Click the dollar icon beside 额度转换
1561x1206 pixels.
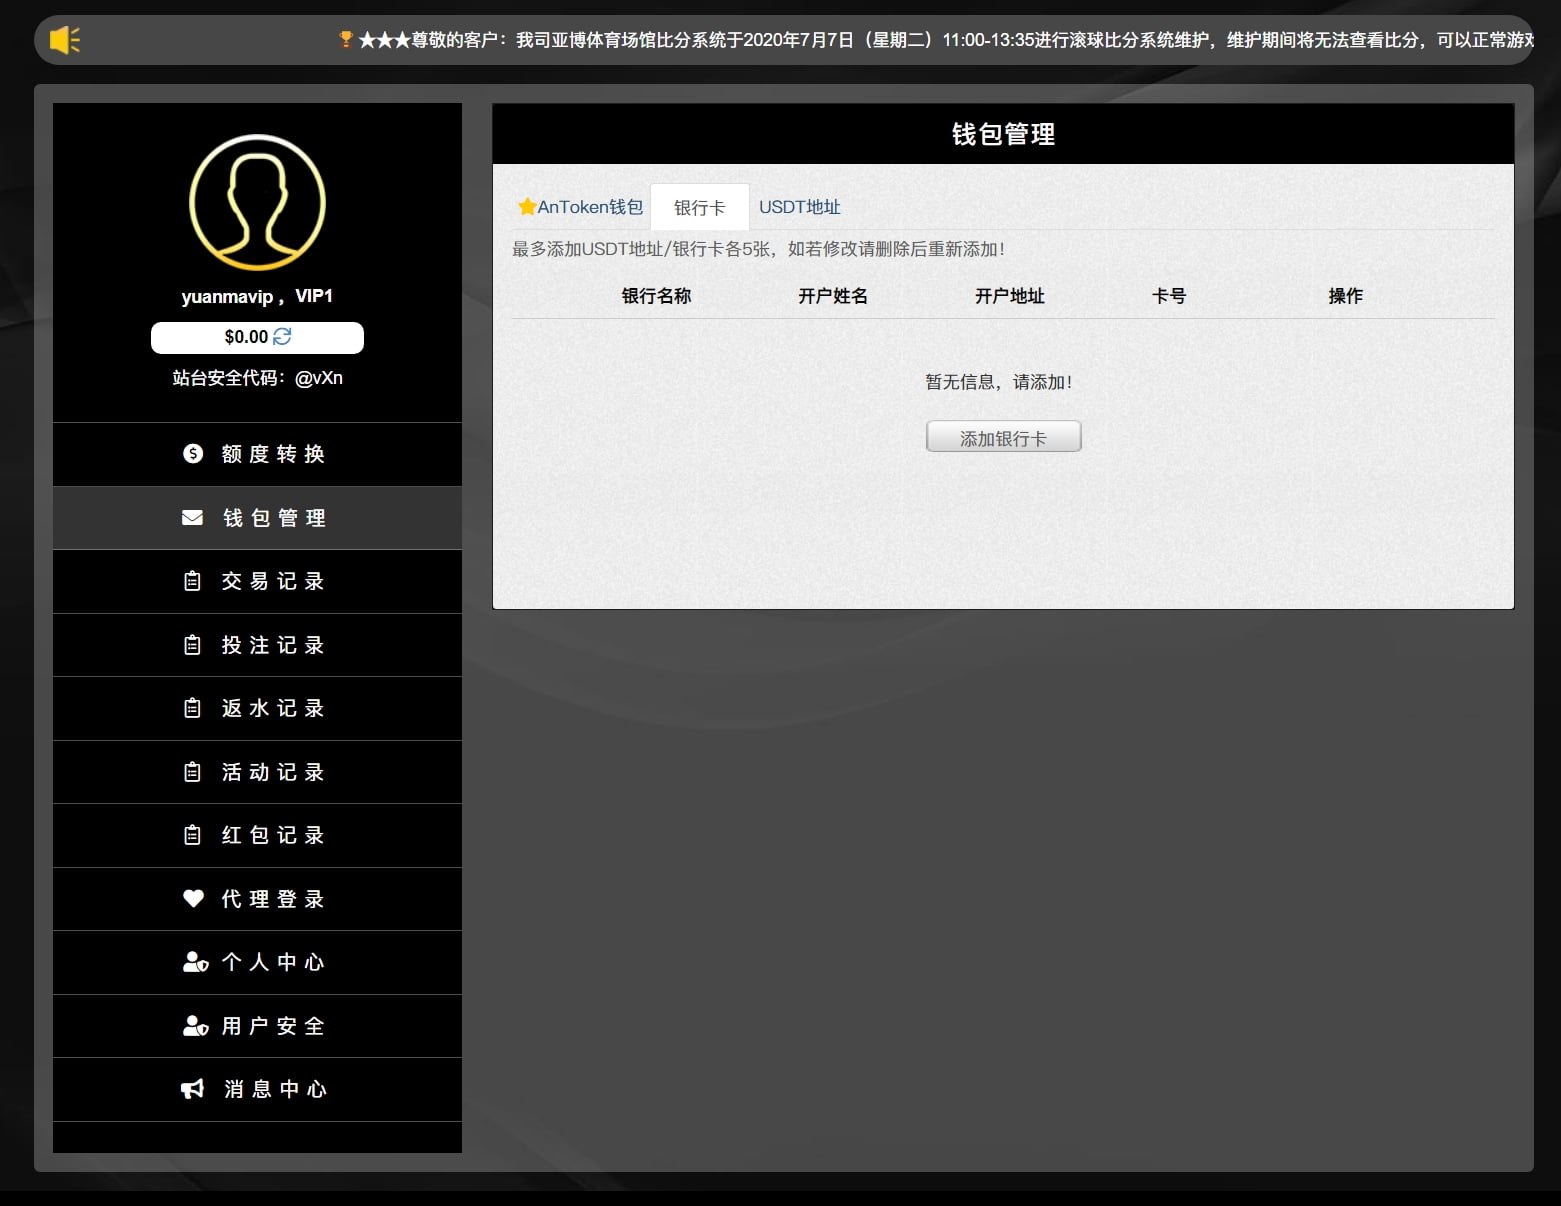pos(193,454)
